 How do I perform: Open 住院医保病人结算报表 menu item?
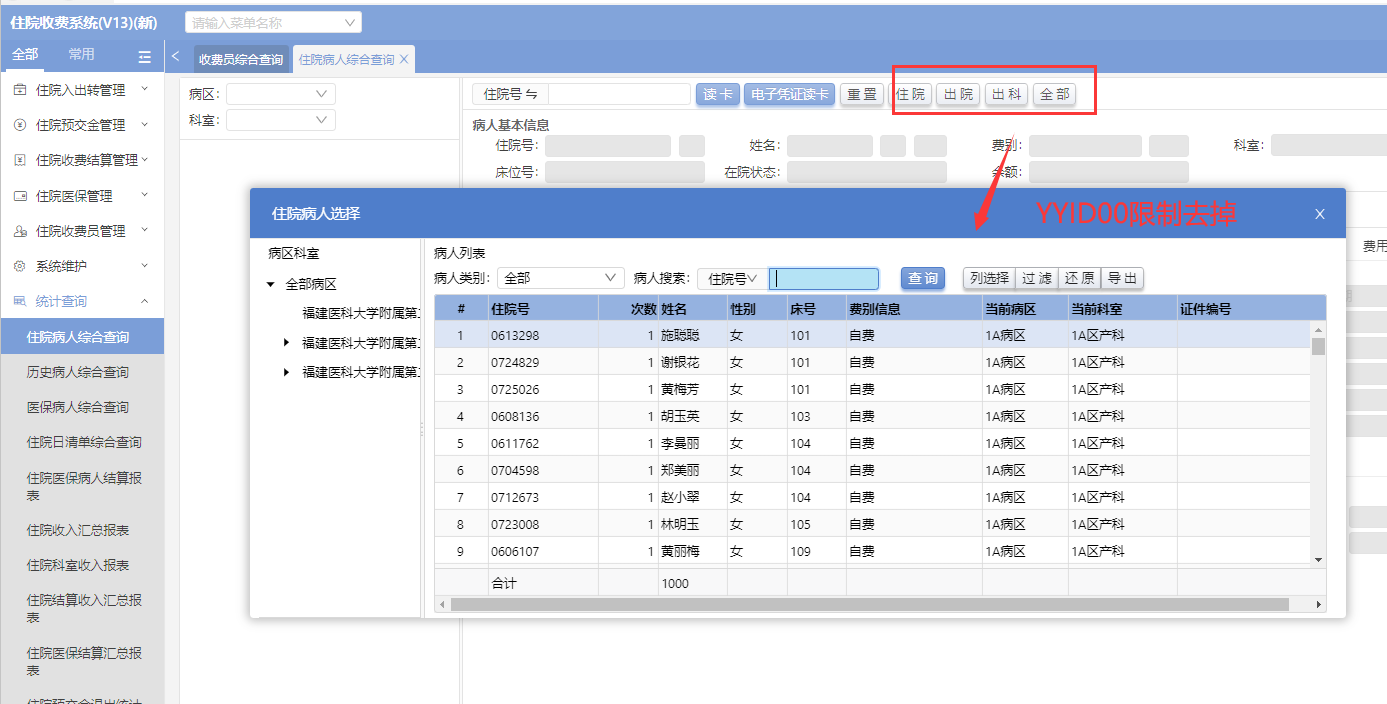(84, 486)
